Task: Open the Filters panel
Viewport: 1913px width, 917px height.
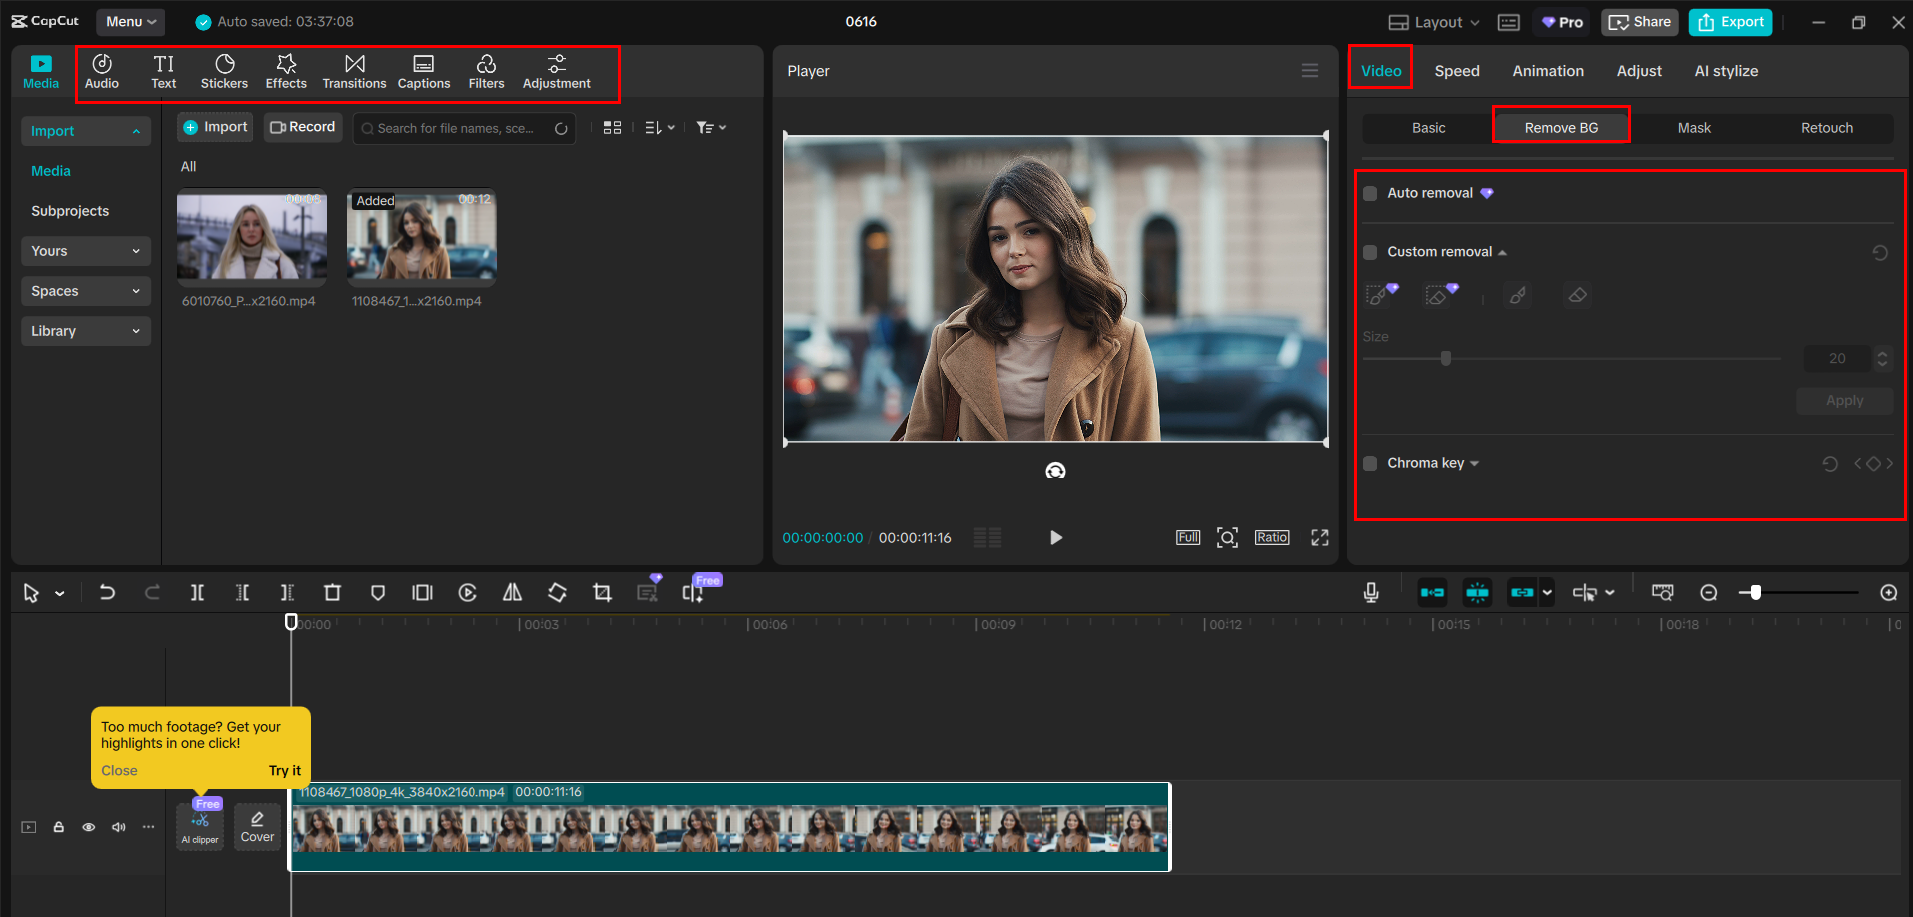Action: (x=487, y=70)
